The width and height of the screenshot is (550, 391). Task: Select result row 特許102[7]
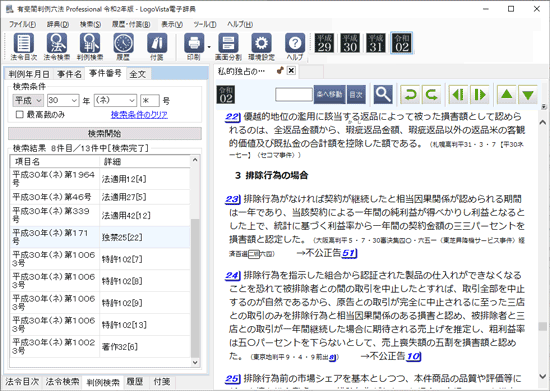(x=100, y=259)
